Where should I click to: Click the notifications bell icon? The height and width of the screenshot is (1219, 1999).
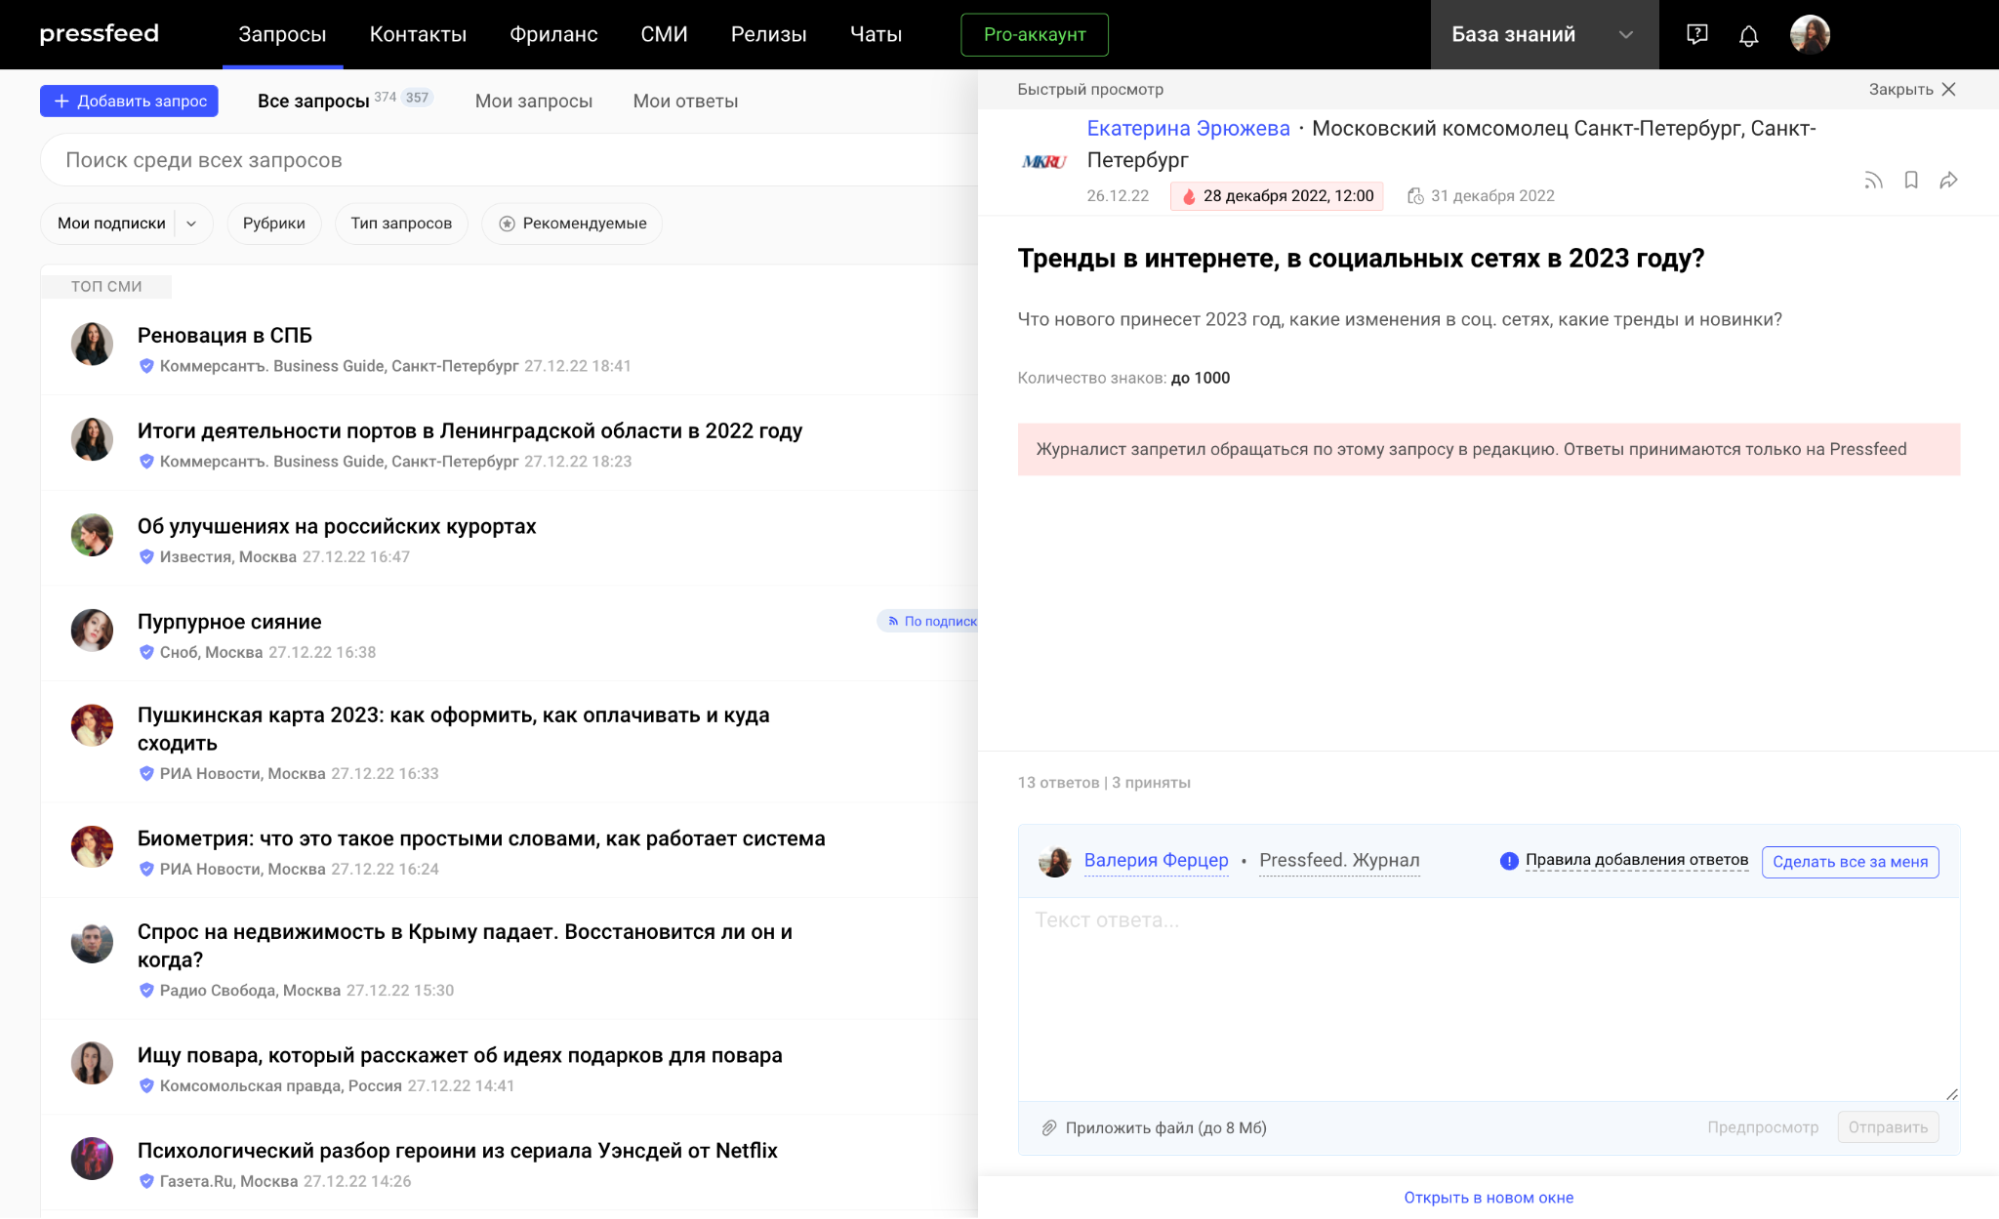point(1748,36)
